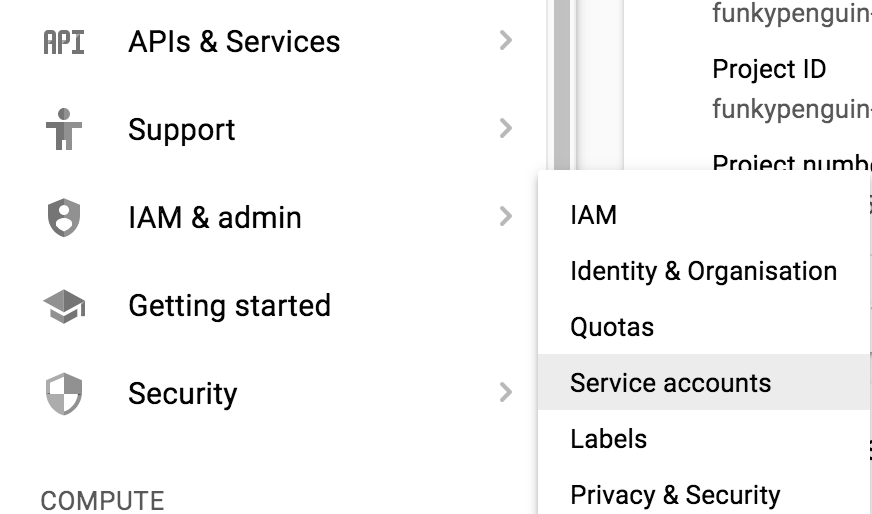Select Security in the navigation menu
This screenshot has width=872, height=514.
(183, 394)
